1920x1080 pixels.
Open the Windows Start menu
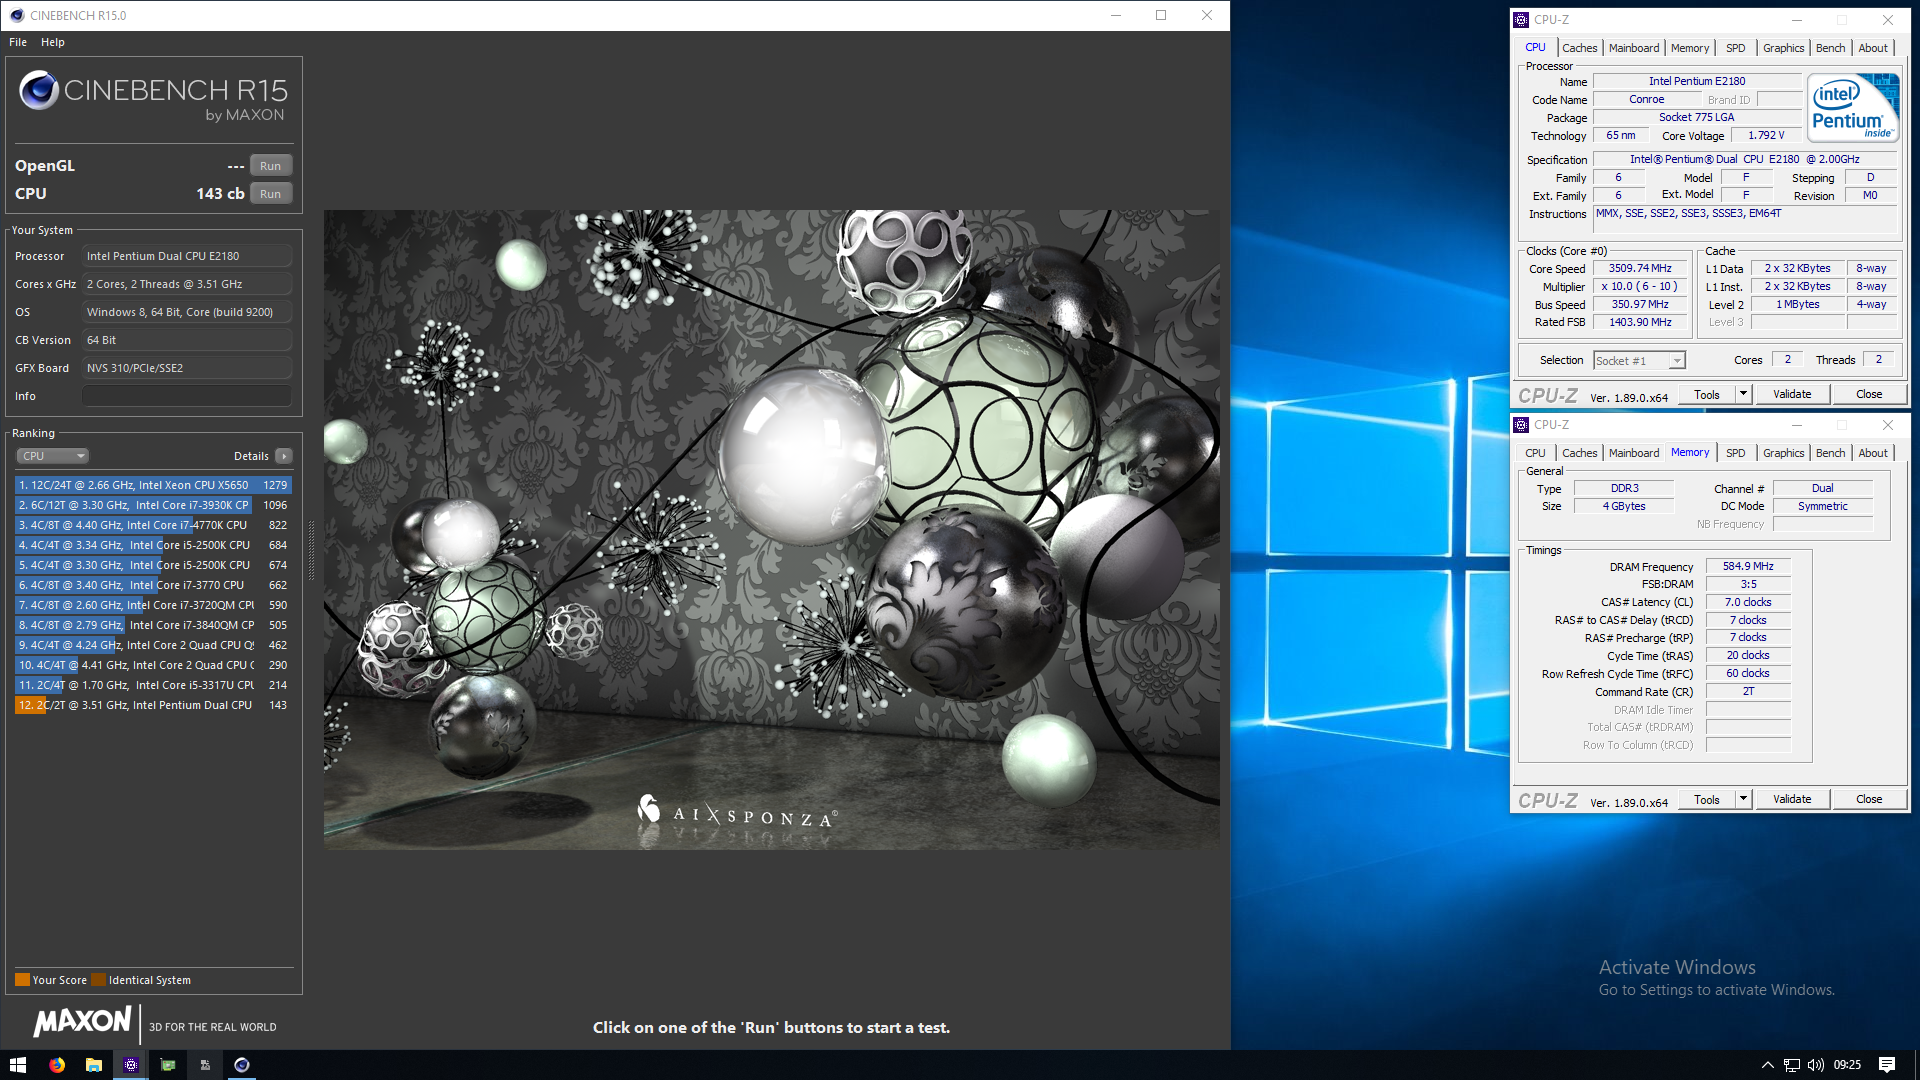pyautogui.click(x=18, y=1065)
